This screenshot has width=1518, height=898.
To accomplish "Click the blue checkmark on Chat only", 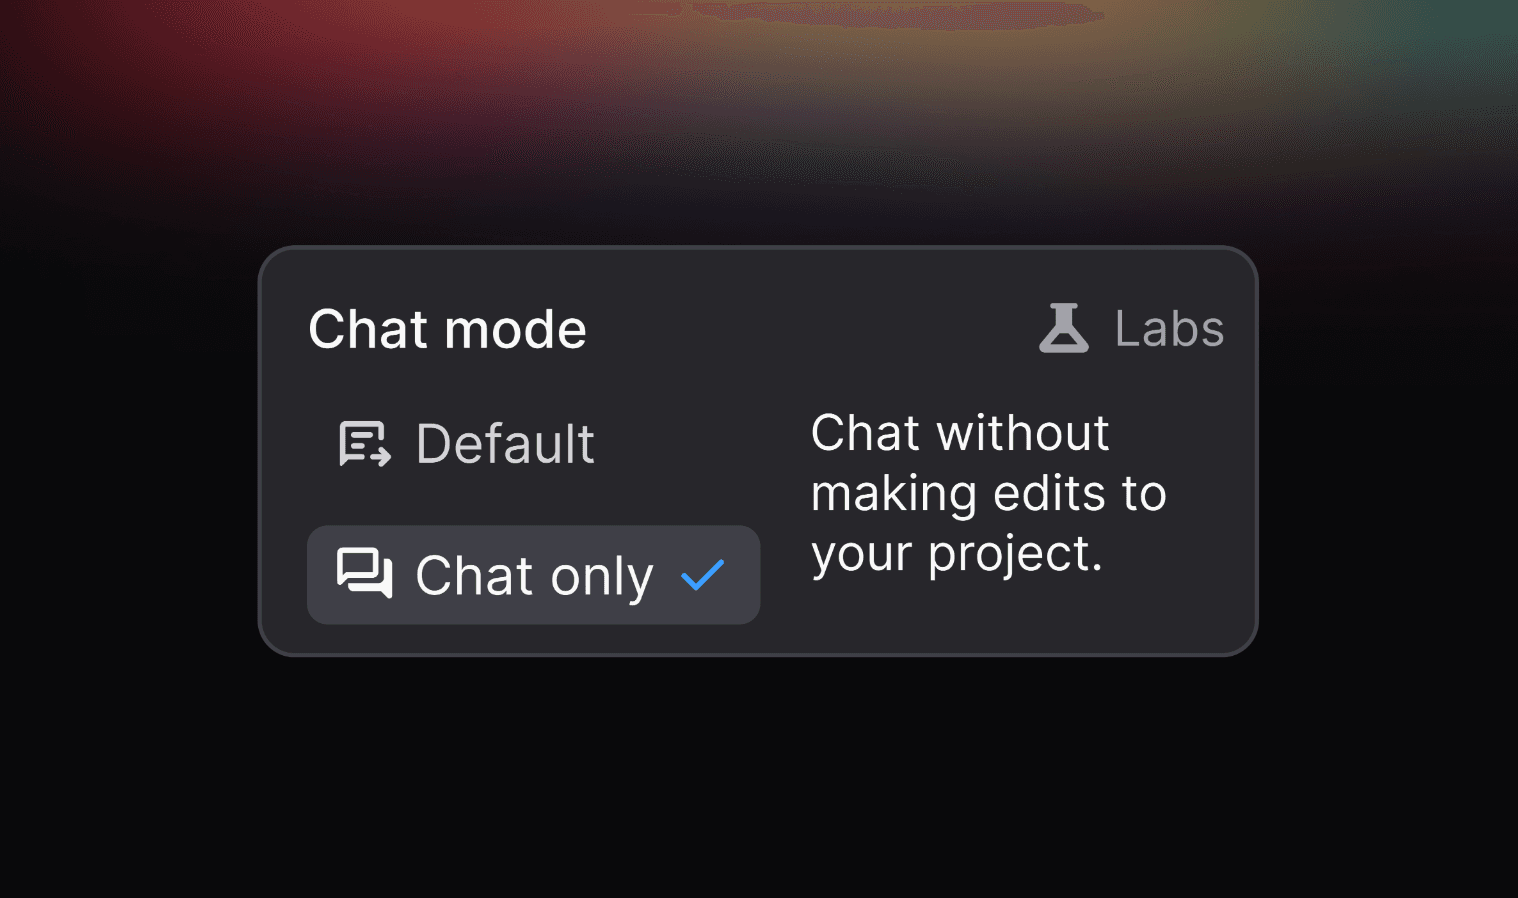I will [703, 574].
